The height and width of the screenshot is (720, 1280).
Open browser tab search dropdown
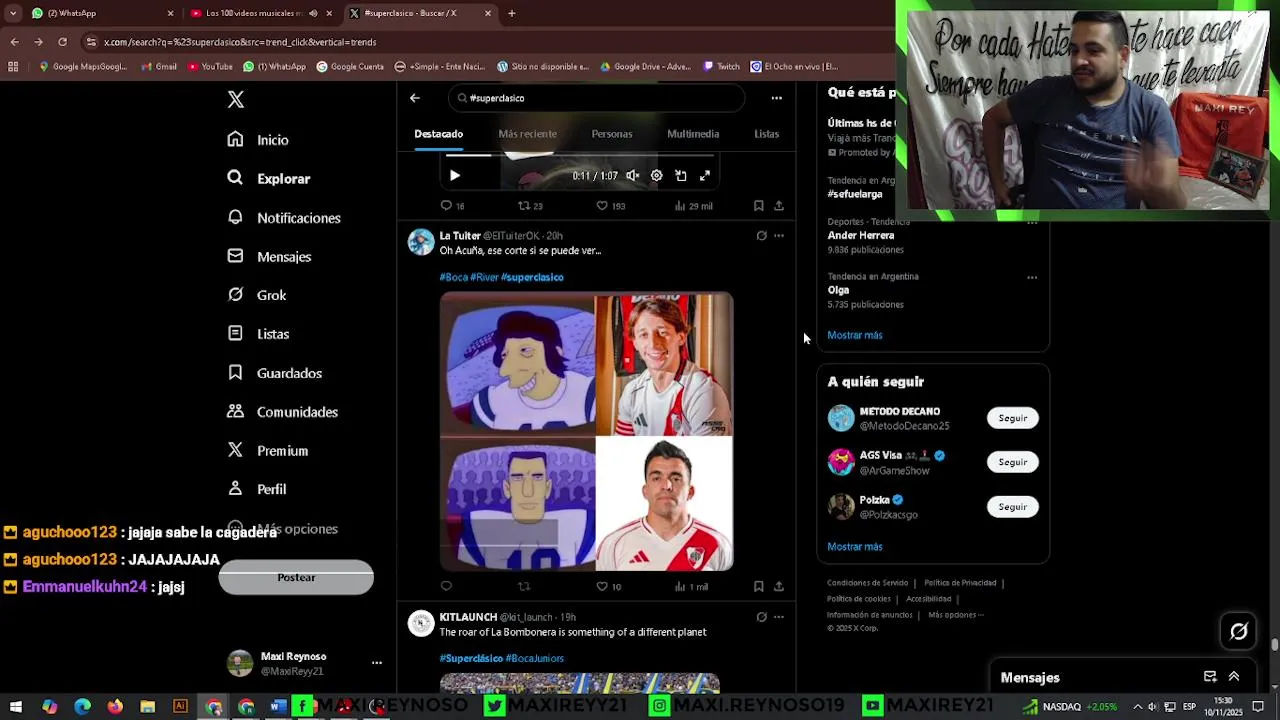(13, 13)
